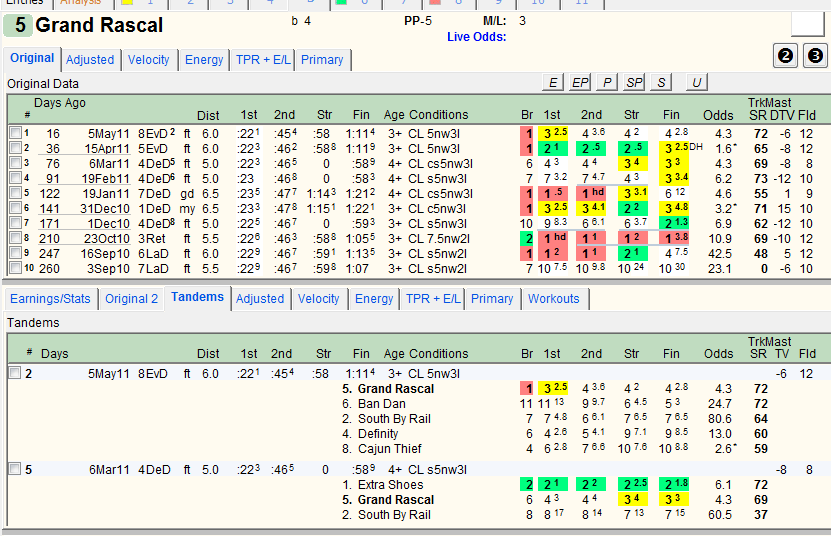Image resolution: width=831 pixels, height=536 pixels.
Task: Select the lower Energy tab
Action: [x=374, y=299]
